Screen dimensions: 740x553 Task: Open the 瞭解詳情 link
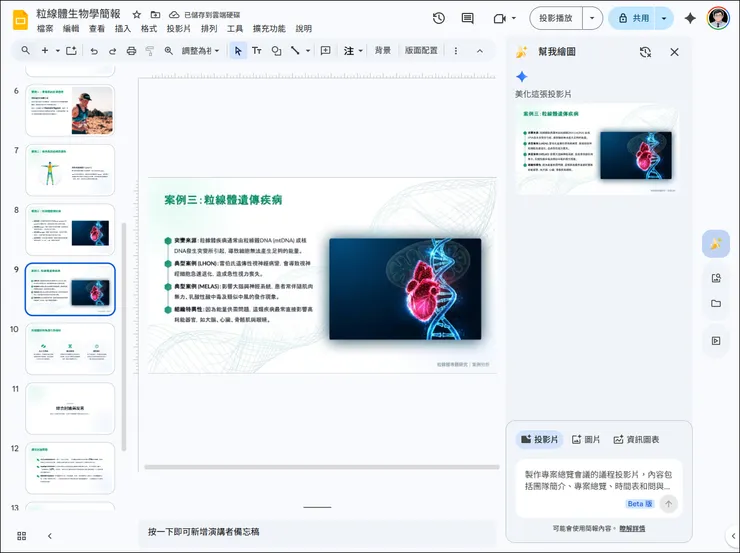click(632, 528)
